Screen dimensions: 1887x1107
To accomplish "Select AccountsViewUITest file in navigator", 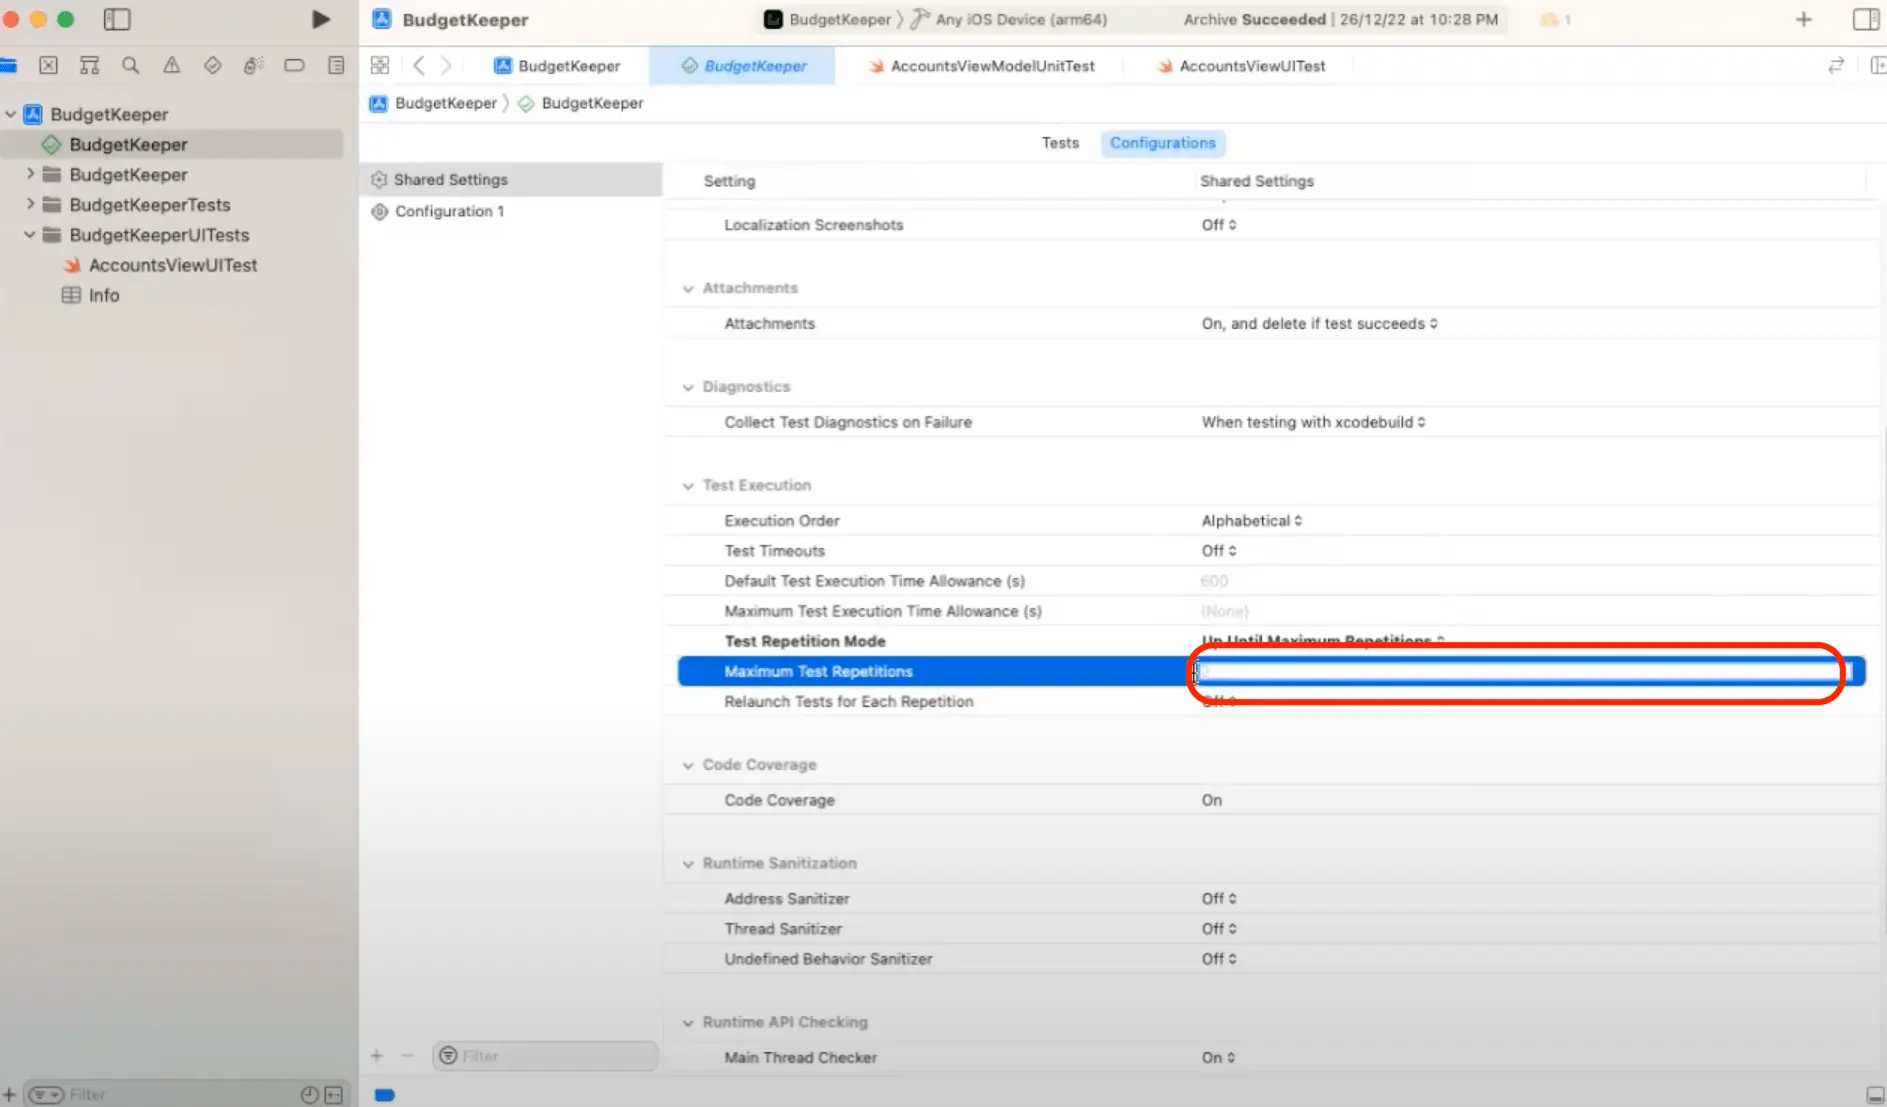I will [172, 265].
